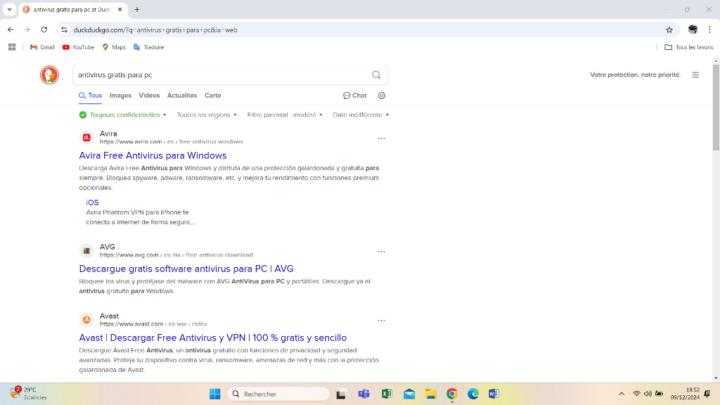Open Descargue gratis software antivirus AVG link
The width and height of the screenshot is (720, 405).
pyautogui.click(x=186, y=269)
